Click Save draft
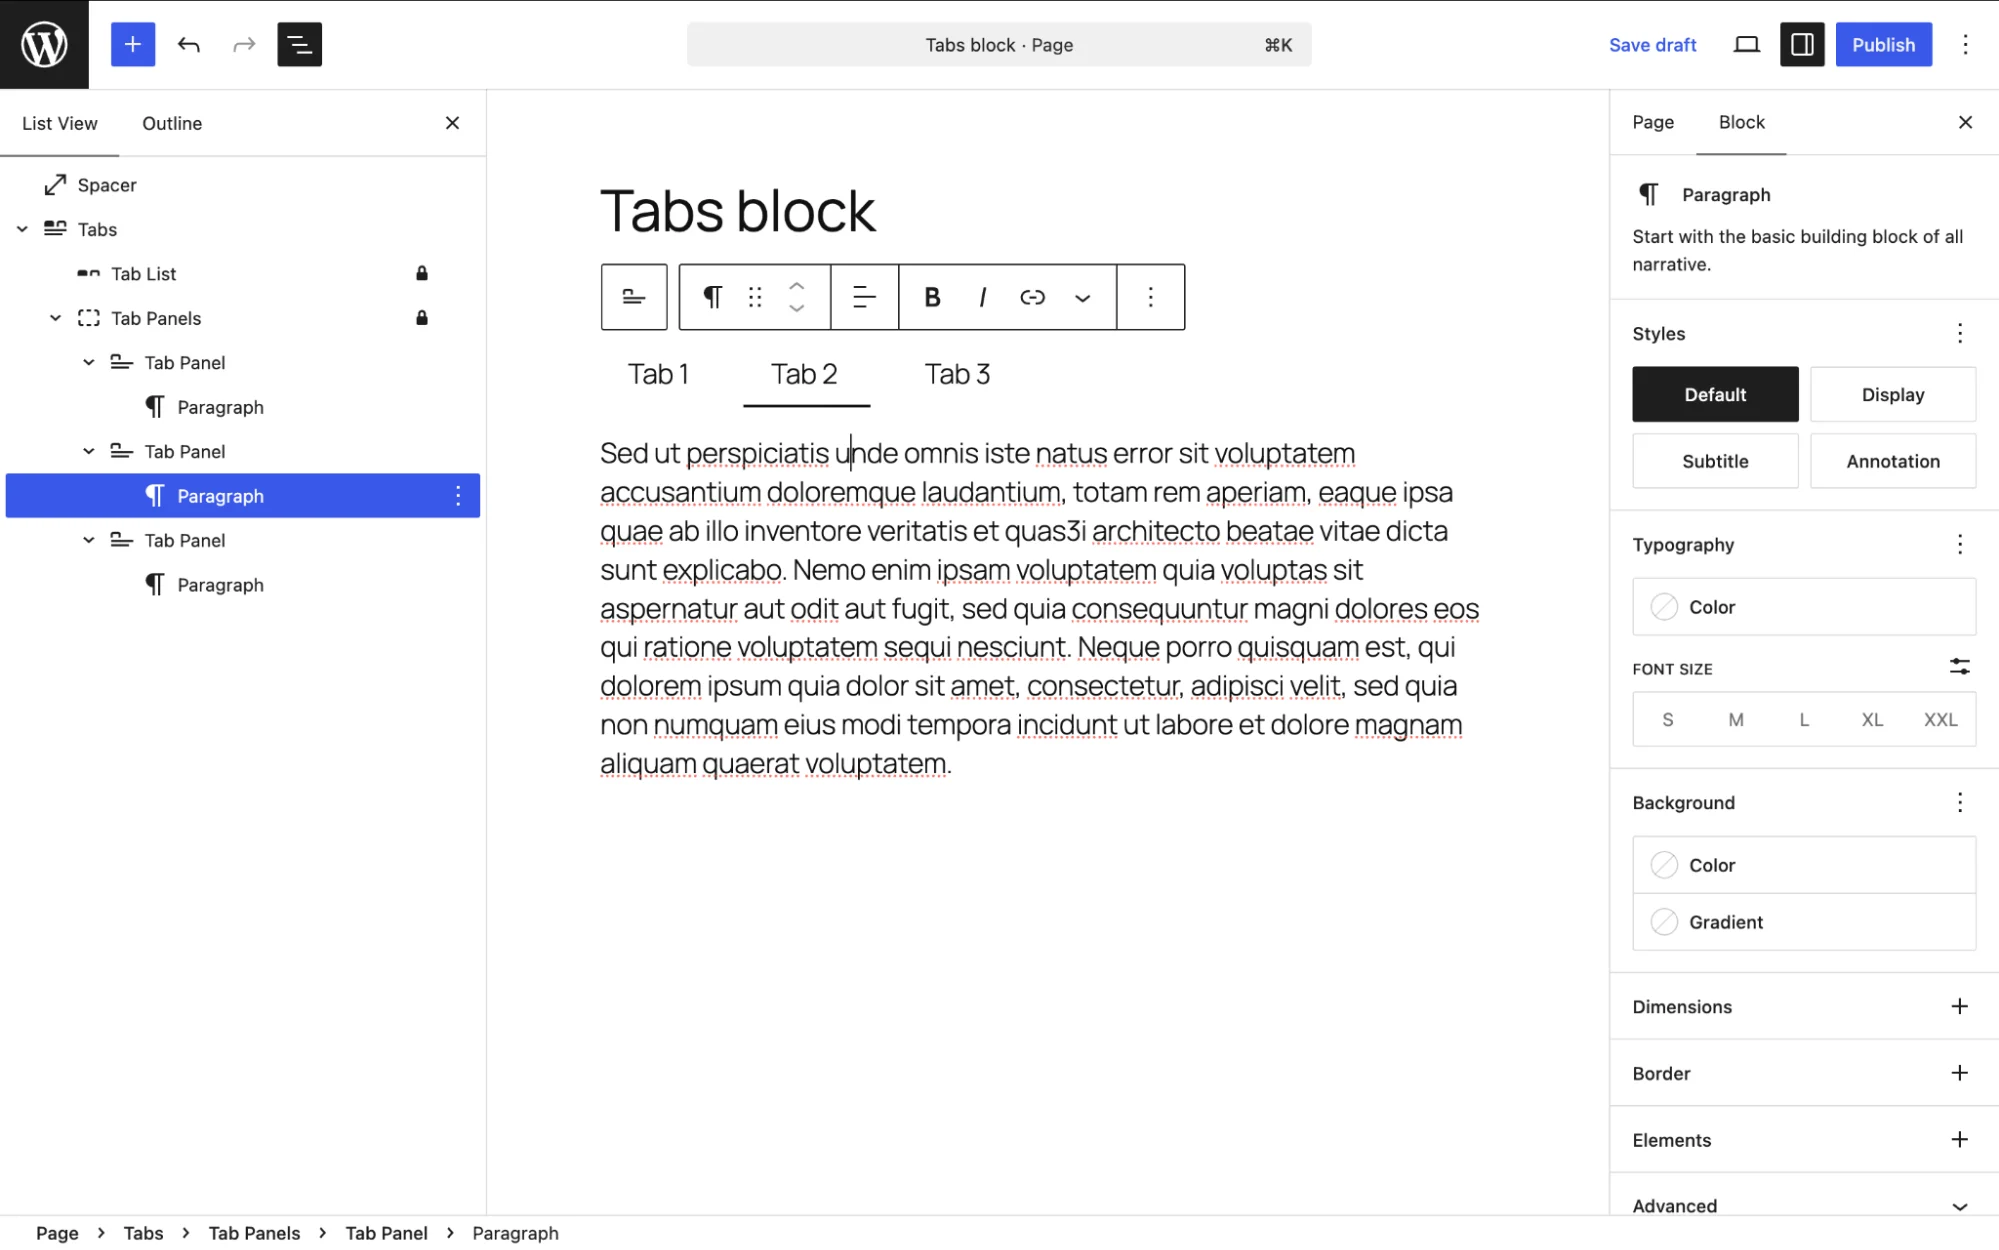Screen dimensions: 1999x1250 [1652, 45]
